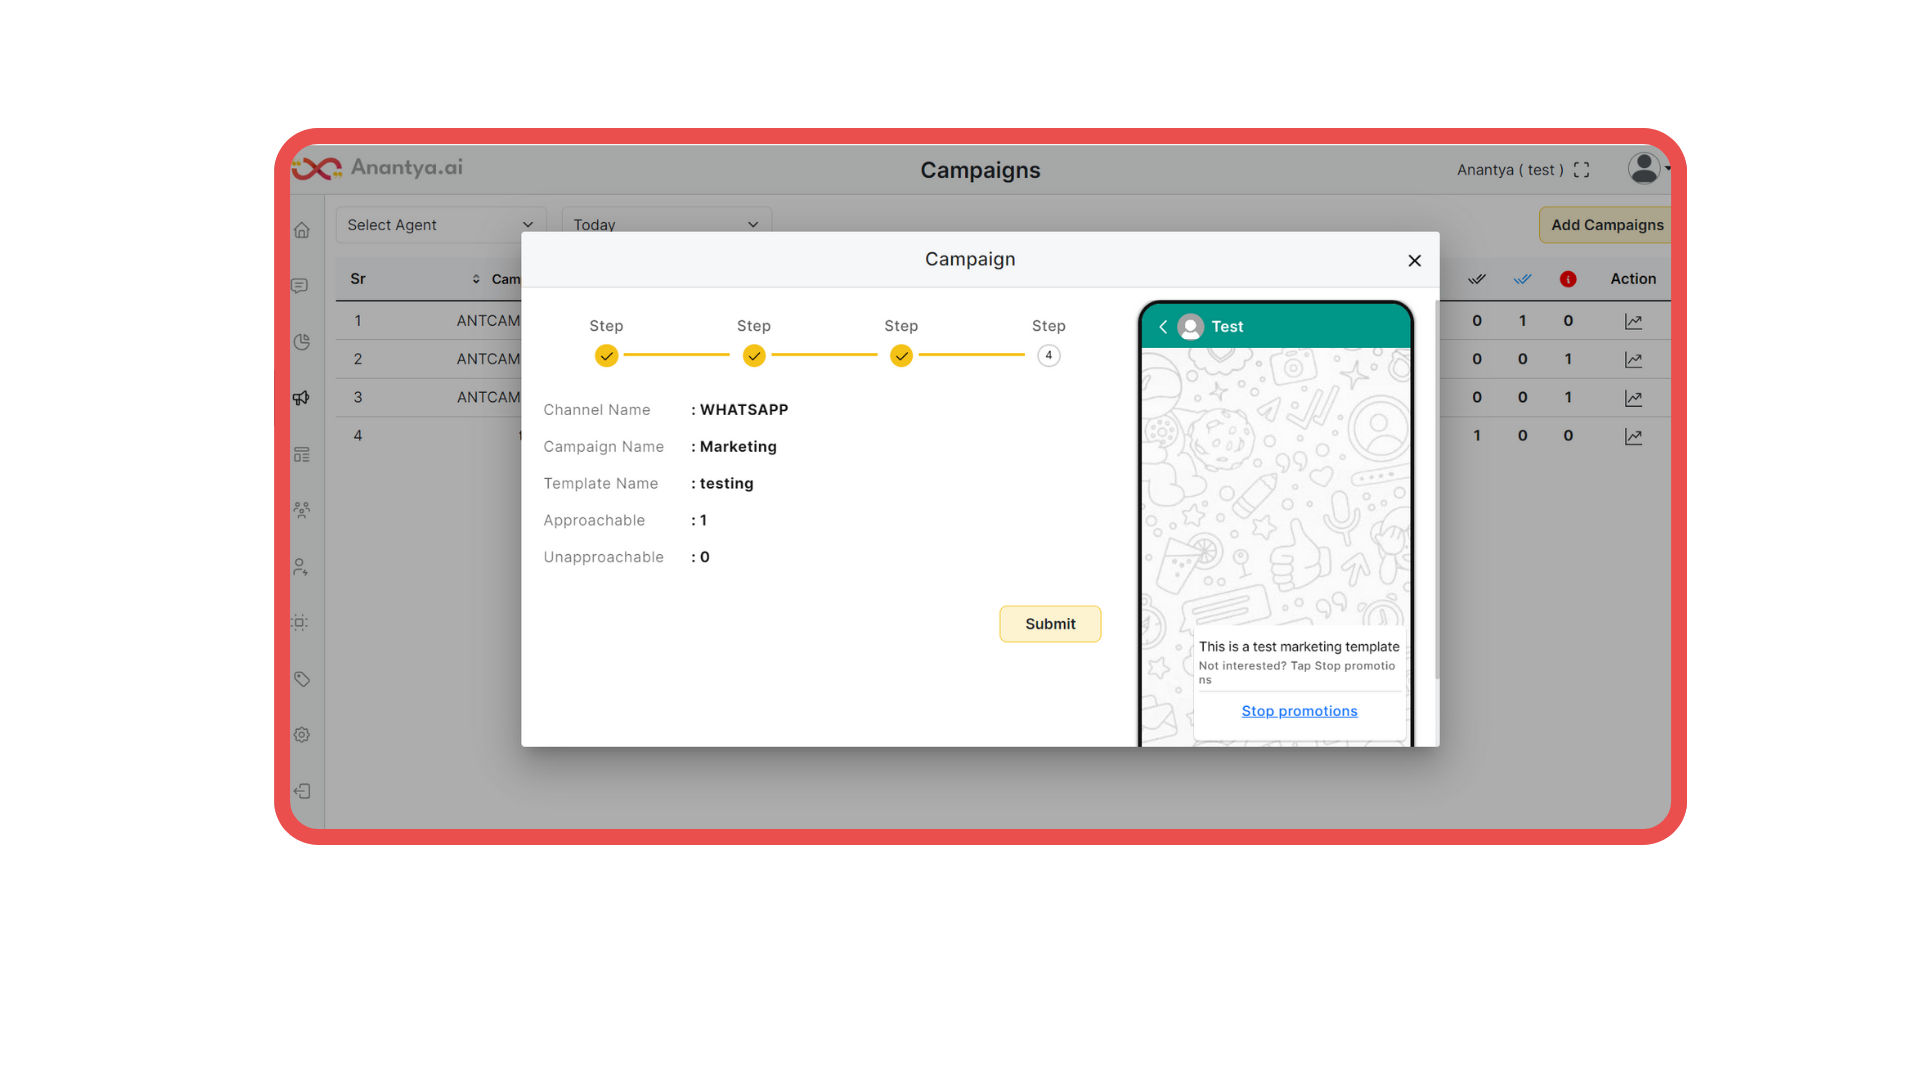Viewport: 1920px width, 1080px height.
Task: Click the Approachable label
Action: click(x=594, y=521)
